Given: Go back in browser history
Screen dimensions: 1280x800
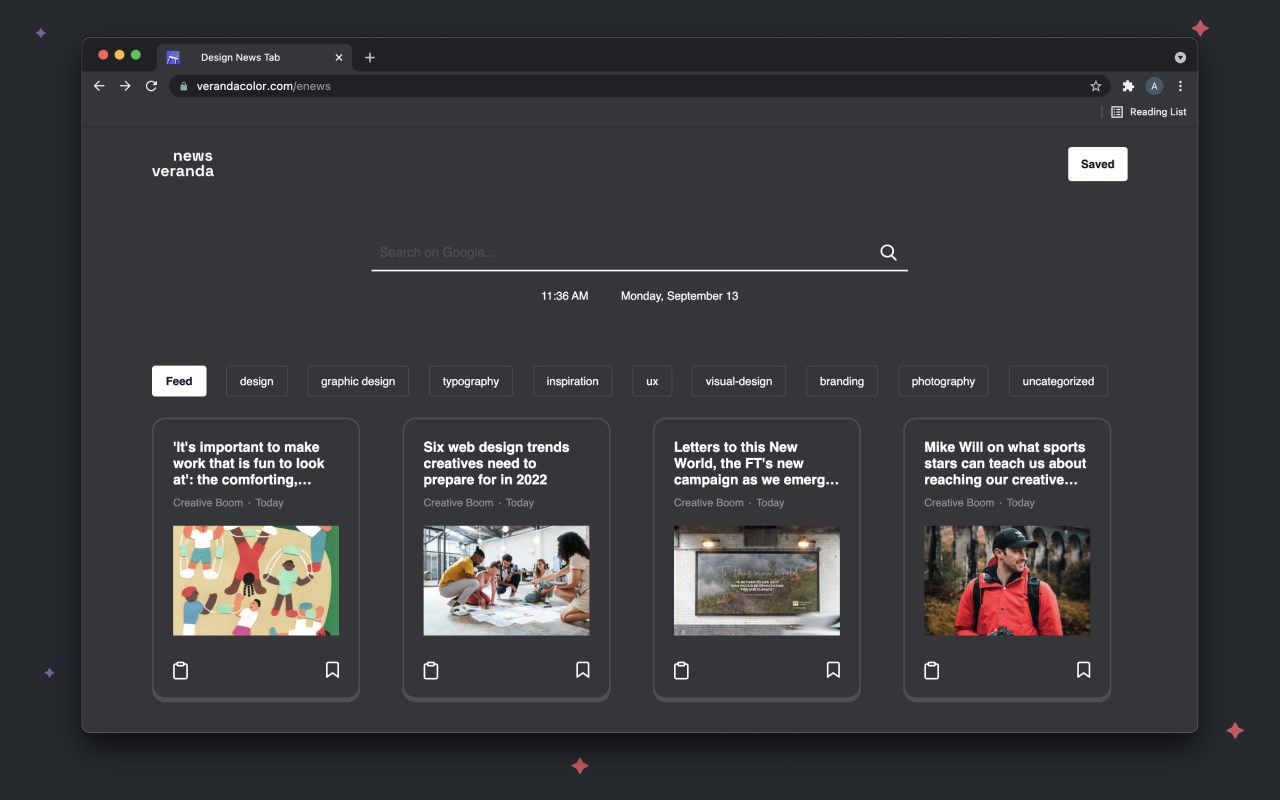Looking at the screenshot, I should [x=99, y=86].
